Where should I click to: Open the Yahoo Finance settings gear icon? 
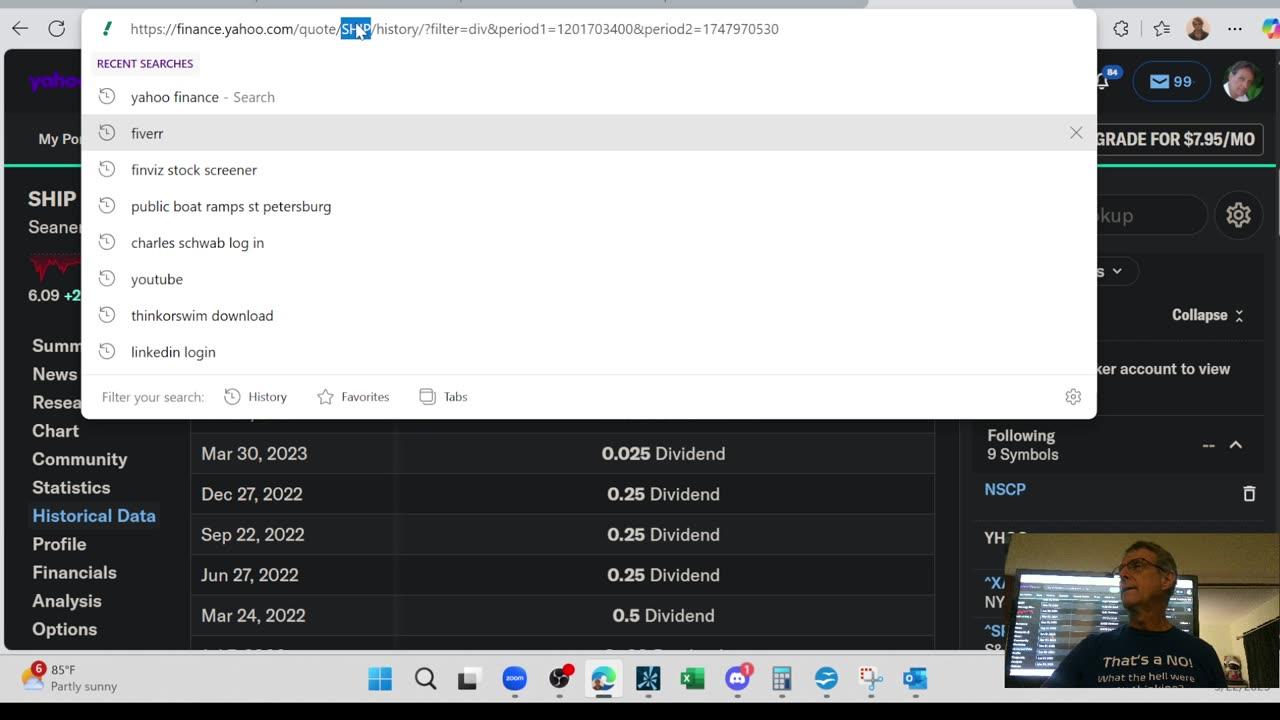(x=1238, y=215)
